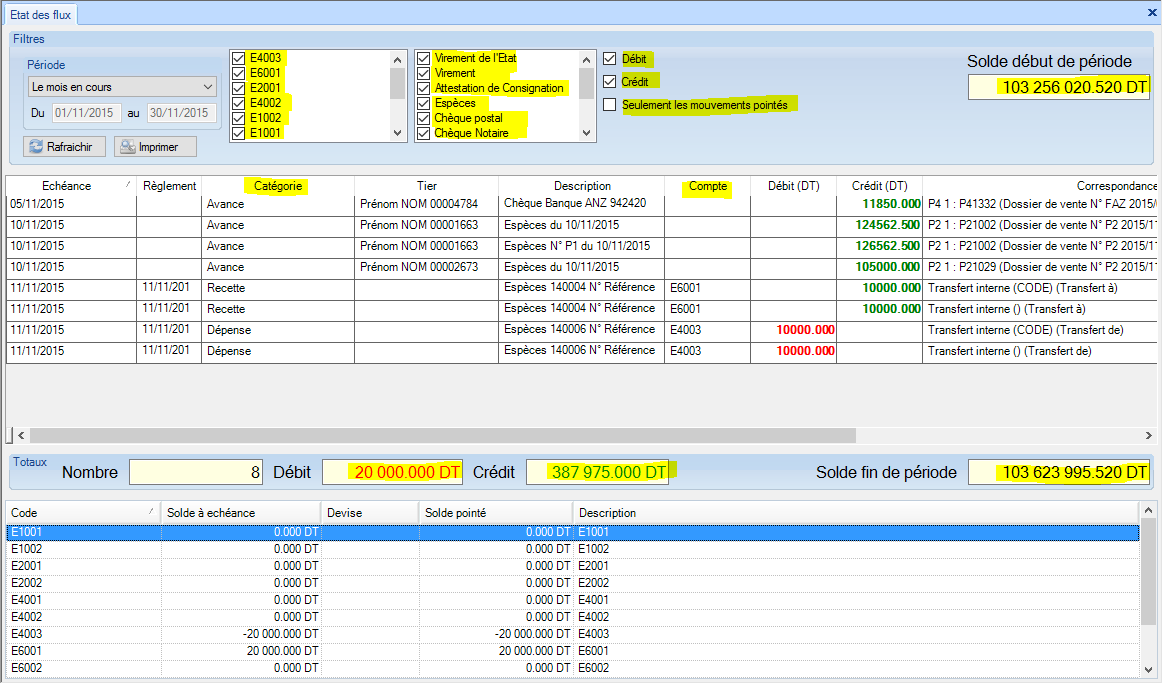Enable Seulement les mouvements pointés

(610, 104)
